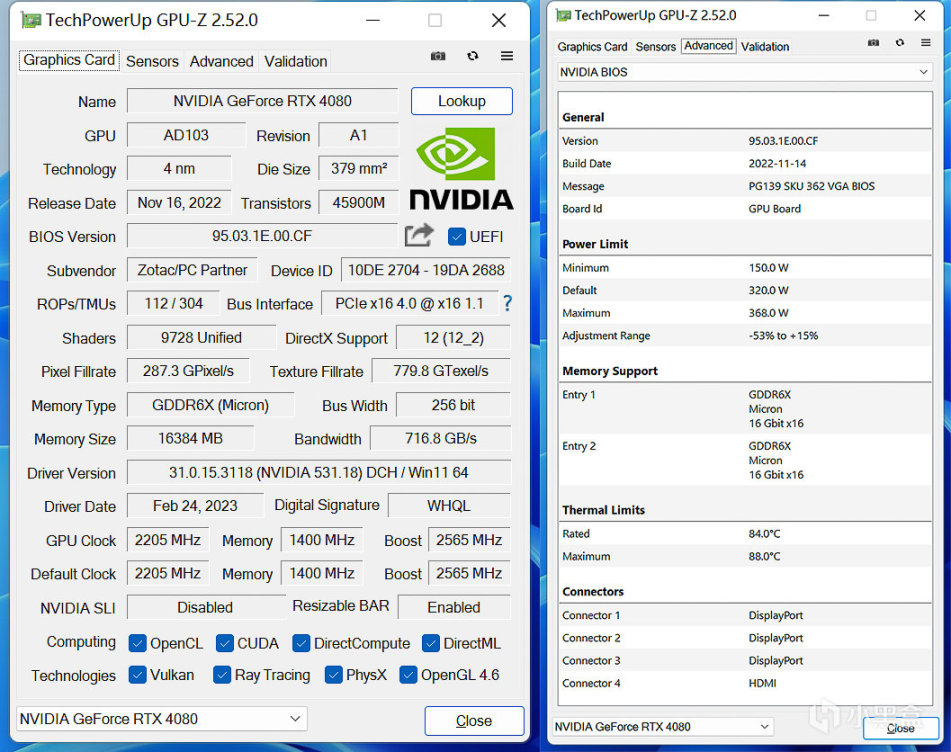The width and height of the screenshot is (951, 752).
Task: Minimize the right GPU-Z window
Action: pos(824,15)
